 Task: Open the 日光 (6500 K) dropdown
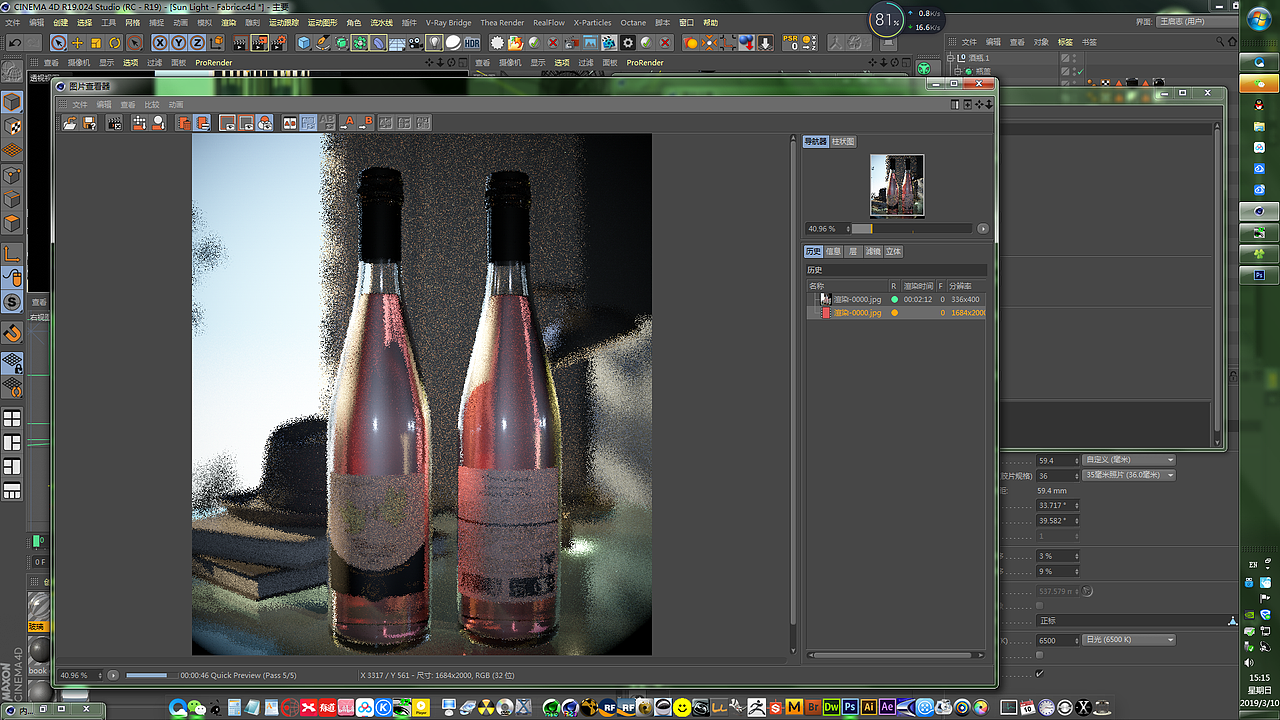click(1129, 640)
